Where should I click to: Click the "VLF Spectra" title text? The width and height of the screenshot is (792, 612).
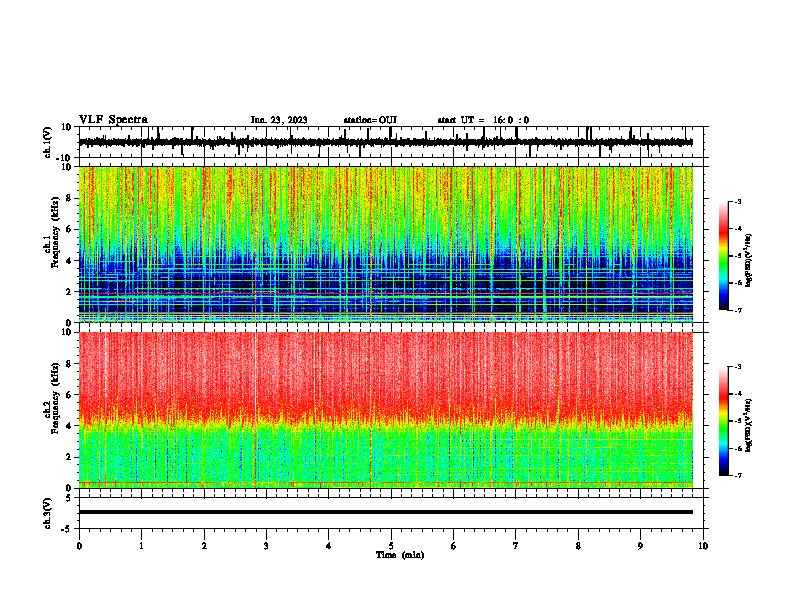[x=113, y=119]
